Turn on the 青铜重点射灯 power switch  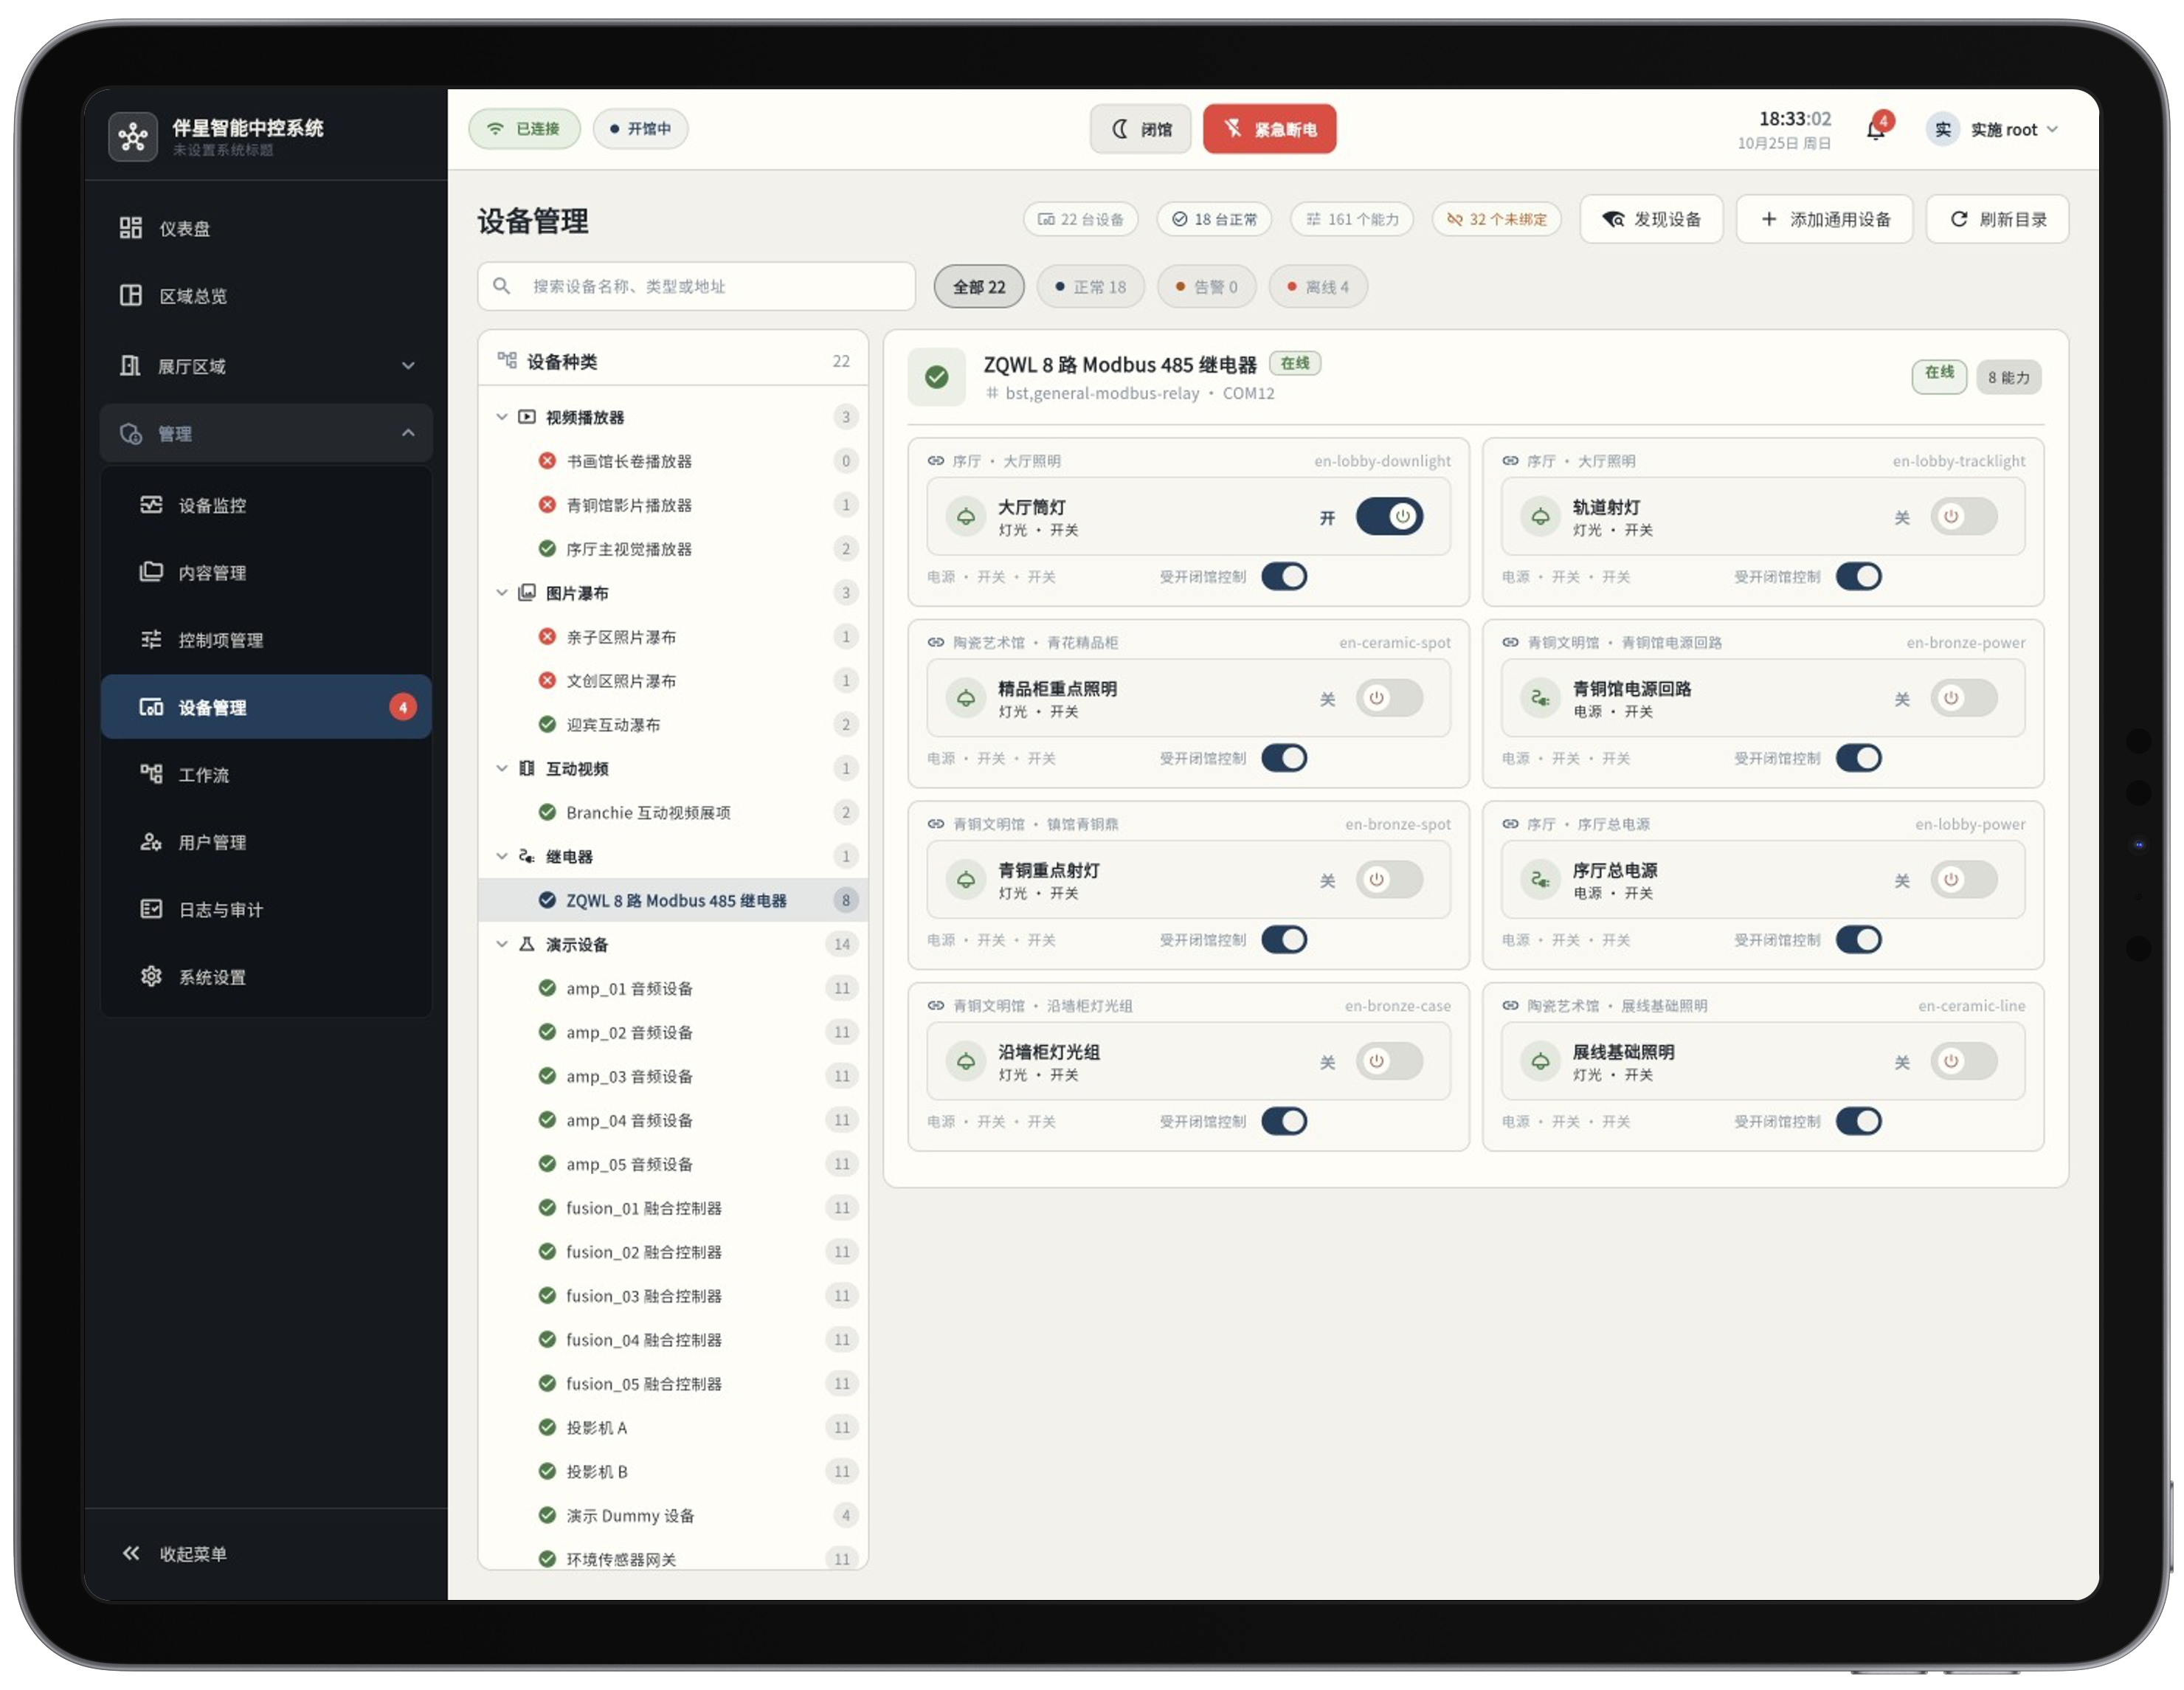[1389, 880]
